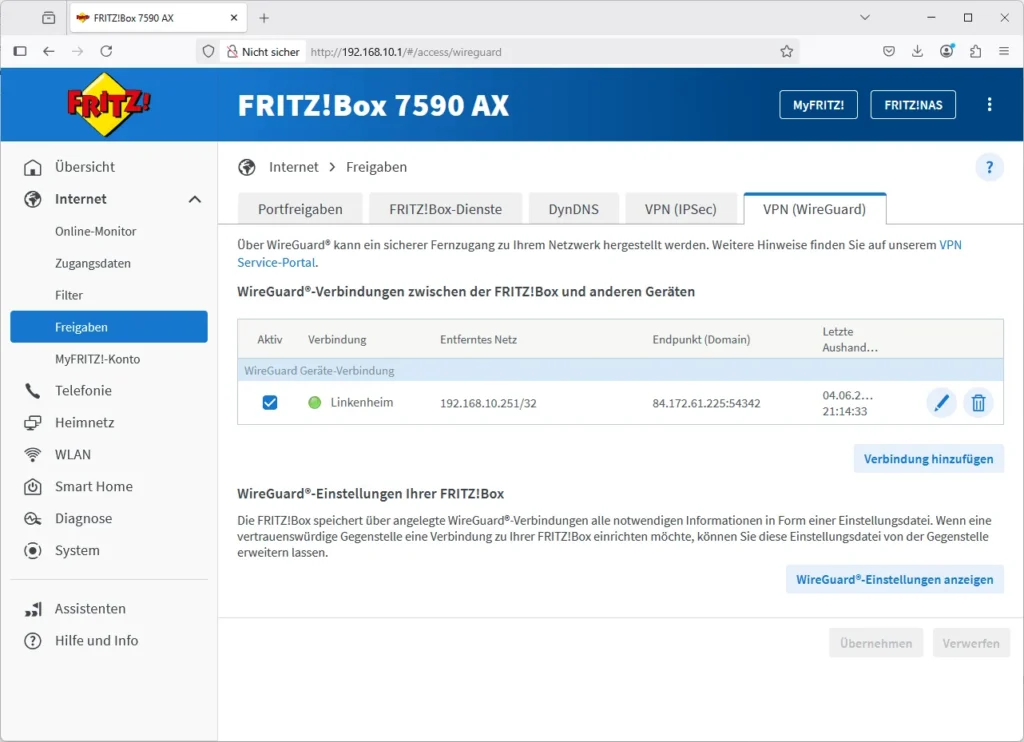Close the FRITZ!Box 7590 AX browser tab
Image resolution: width=1024 pixels, height=742 pixels.
click(234, 18)
